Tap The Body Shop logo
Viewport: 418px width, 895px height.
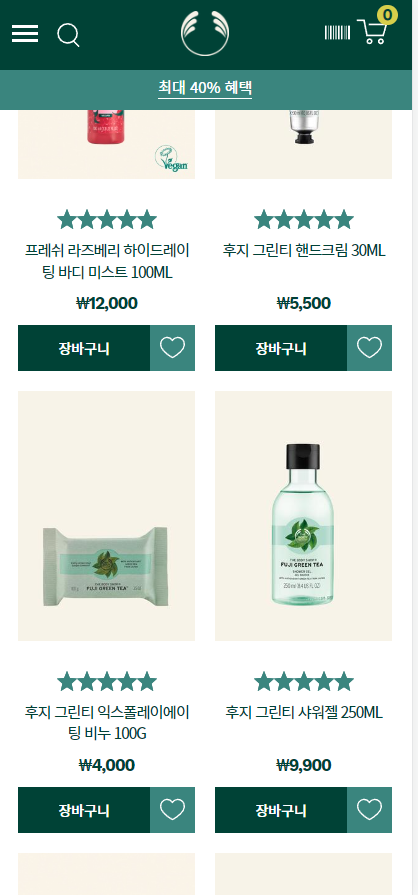click(x=205, y=34)
